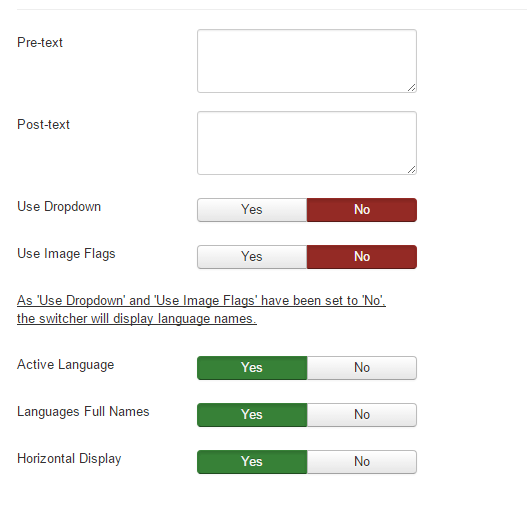The width and height of the screenshot is (527, 525).
Task: Select Yes for Active Language
Action: tap(252, 368)
